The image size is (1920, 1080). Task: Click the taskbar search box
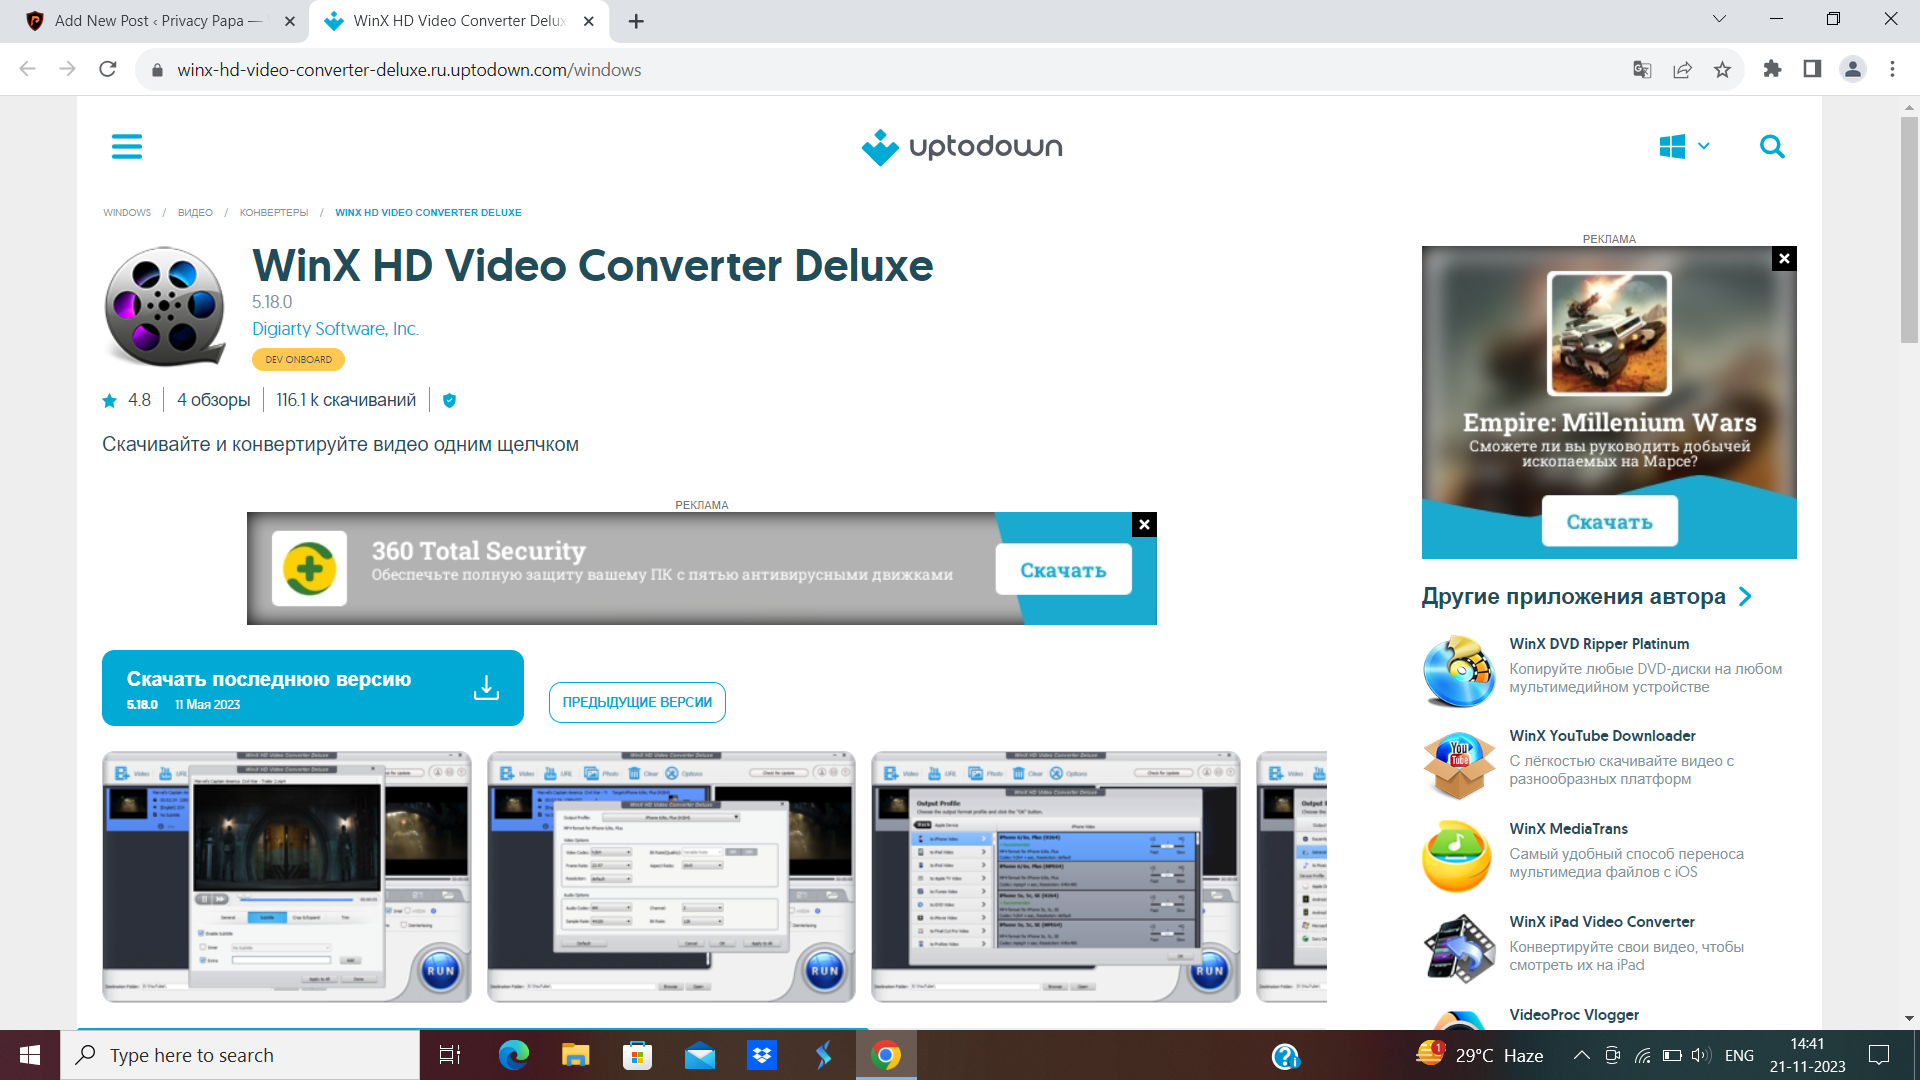point(240,1055)
